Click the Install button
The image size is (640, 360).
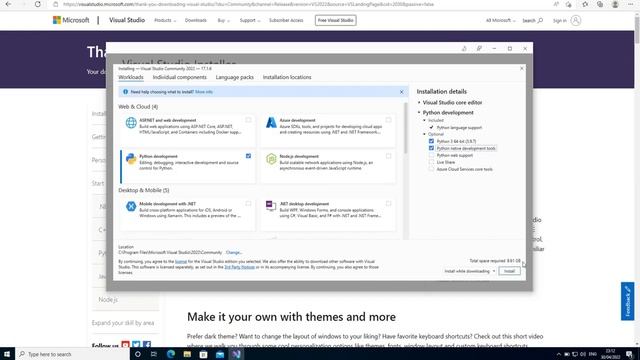click(x=509, y=271)
